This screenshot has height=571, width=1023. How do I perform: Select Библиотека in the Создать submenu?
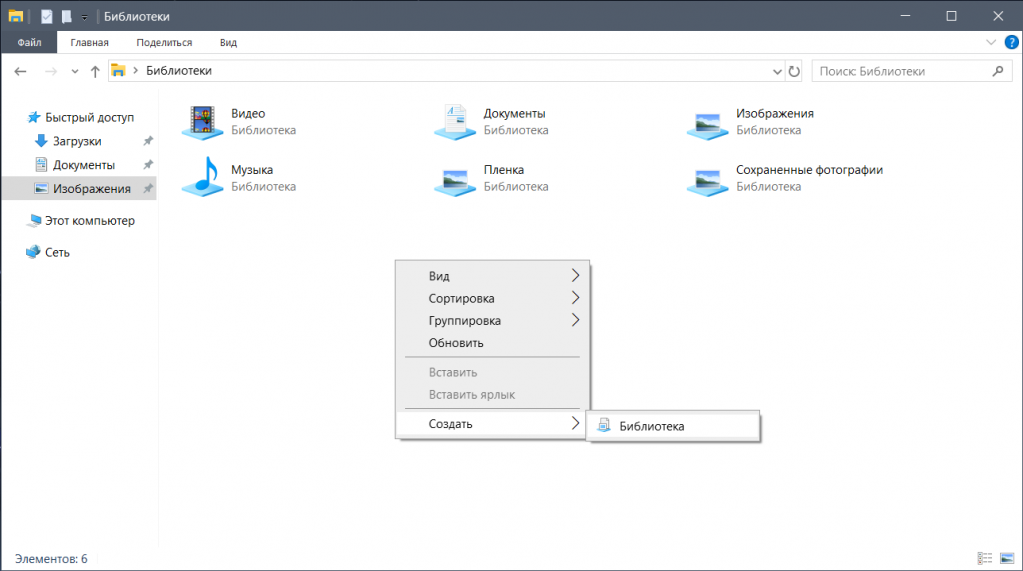coord(651,426)
